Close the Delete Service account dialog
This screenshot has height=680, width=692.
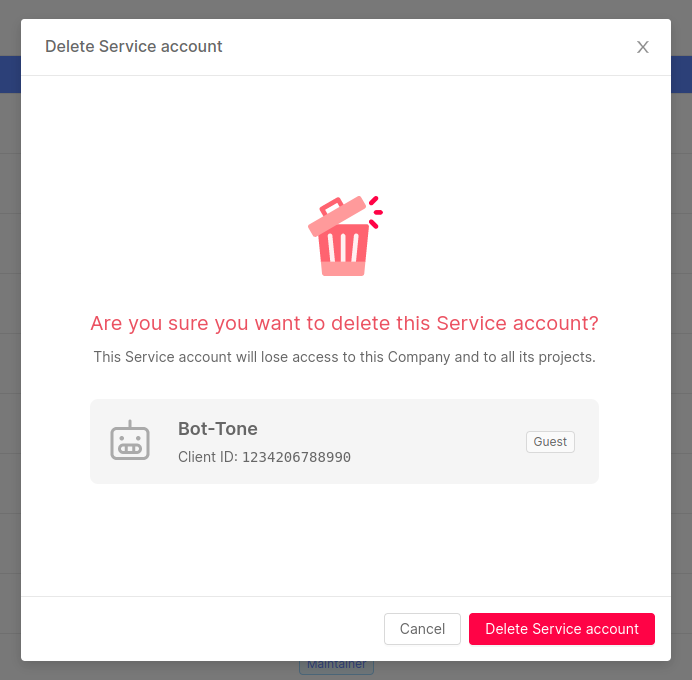click(x=643, y=47)
